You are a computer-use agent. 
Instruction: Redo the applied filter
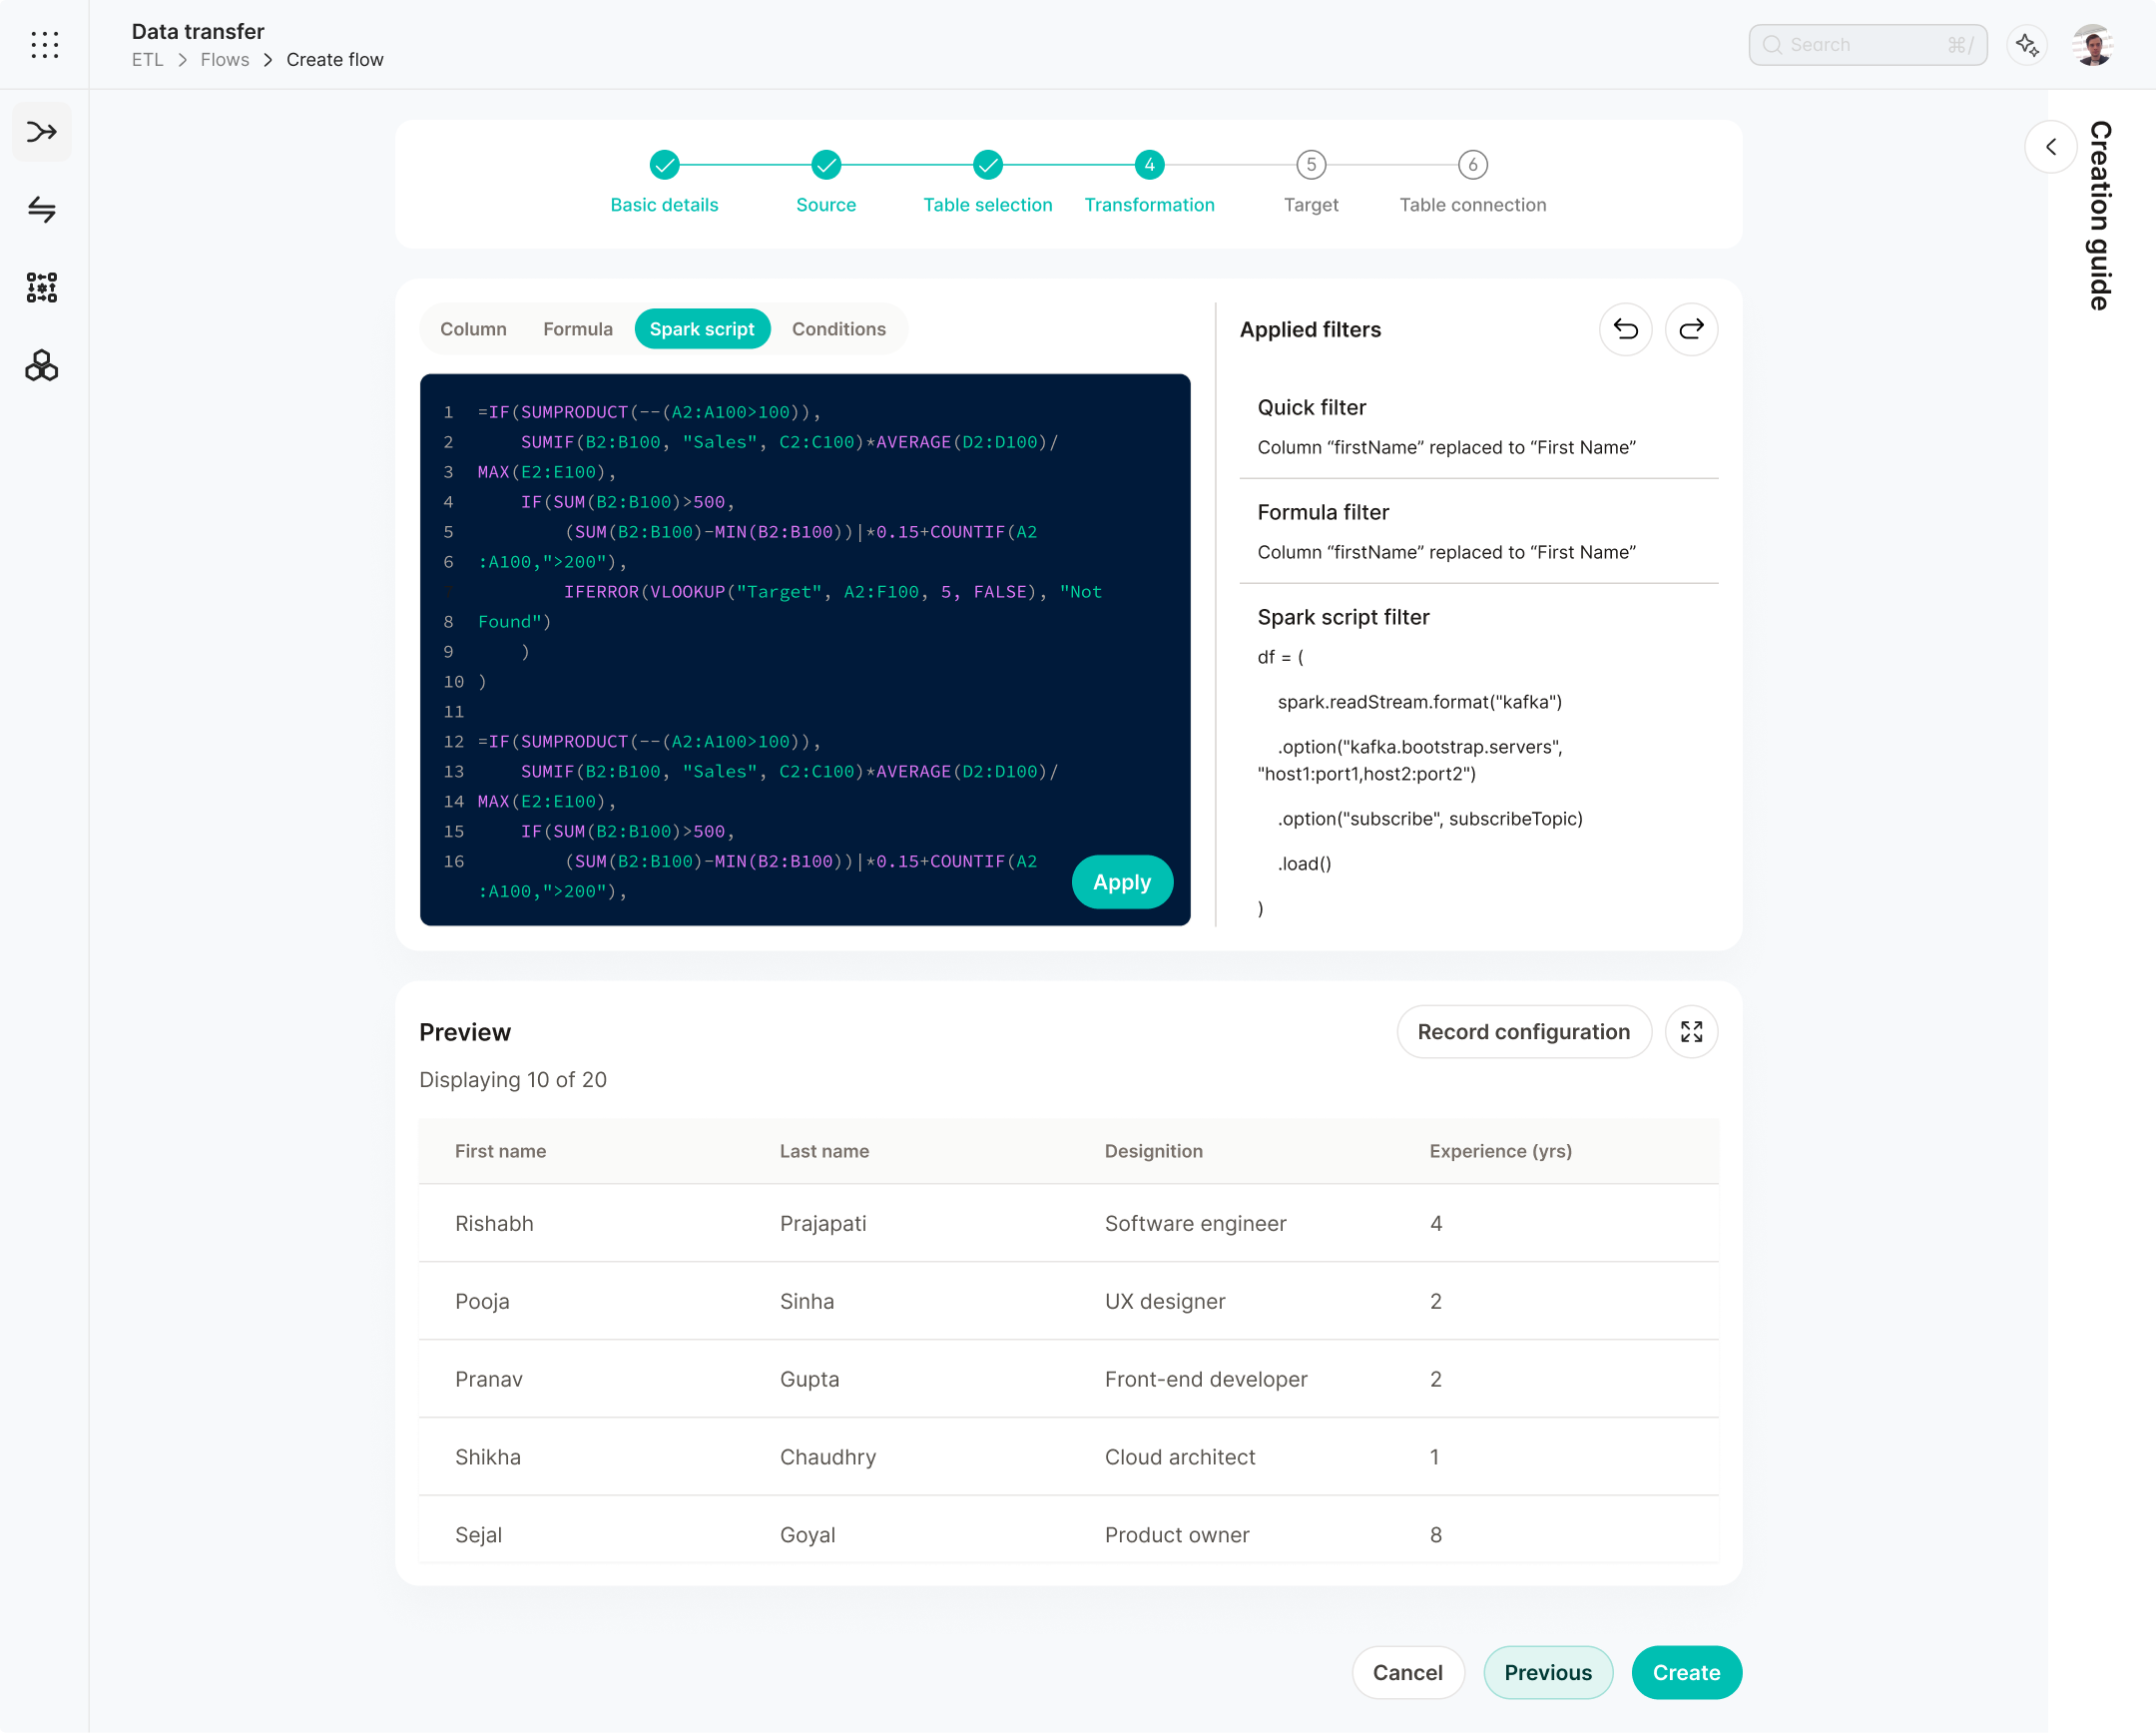pyautogui.click(x=1691, y=329)
